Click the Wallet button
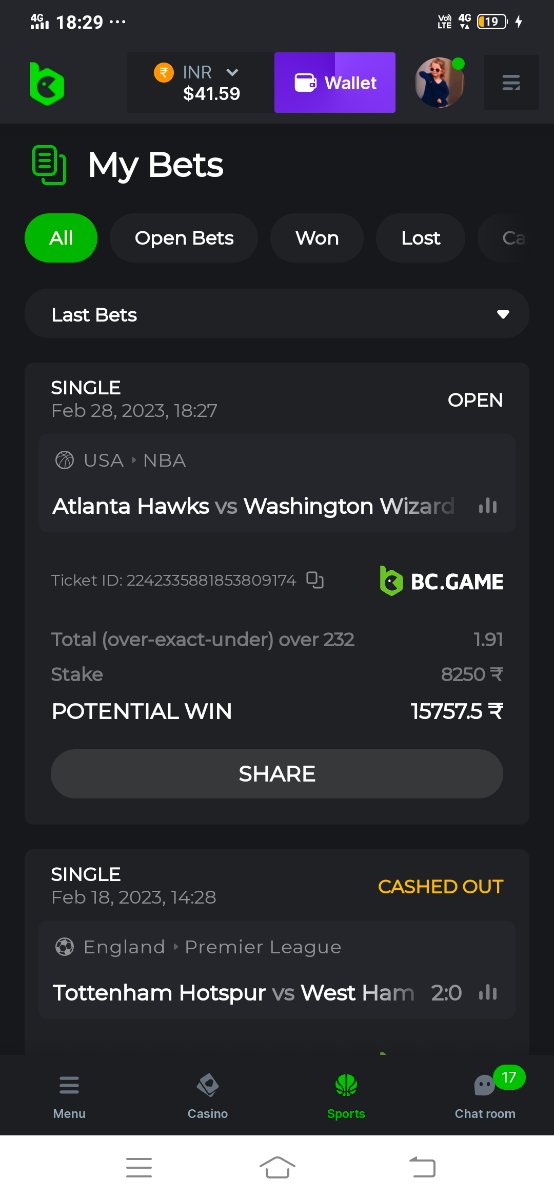554x1200 pixels. [x=335, y=83]
